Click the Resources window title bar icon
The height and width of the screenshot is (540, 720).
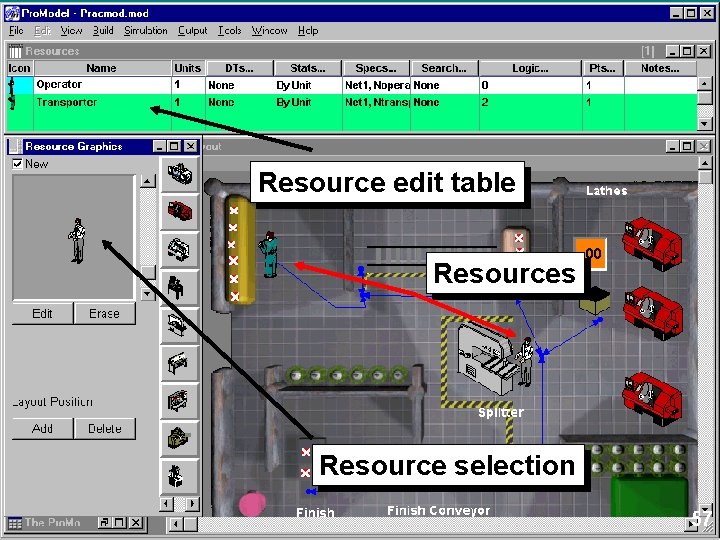click(x=15, y=51)
